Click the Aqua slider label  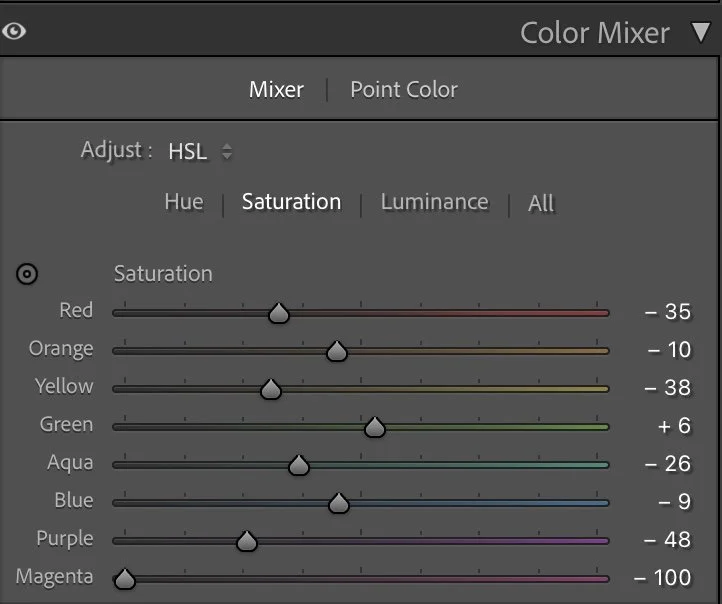pyautogui.click(x=70, y=463)
